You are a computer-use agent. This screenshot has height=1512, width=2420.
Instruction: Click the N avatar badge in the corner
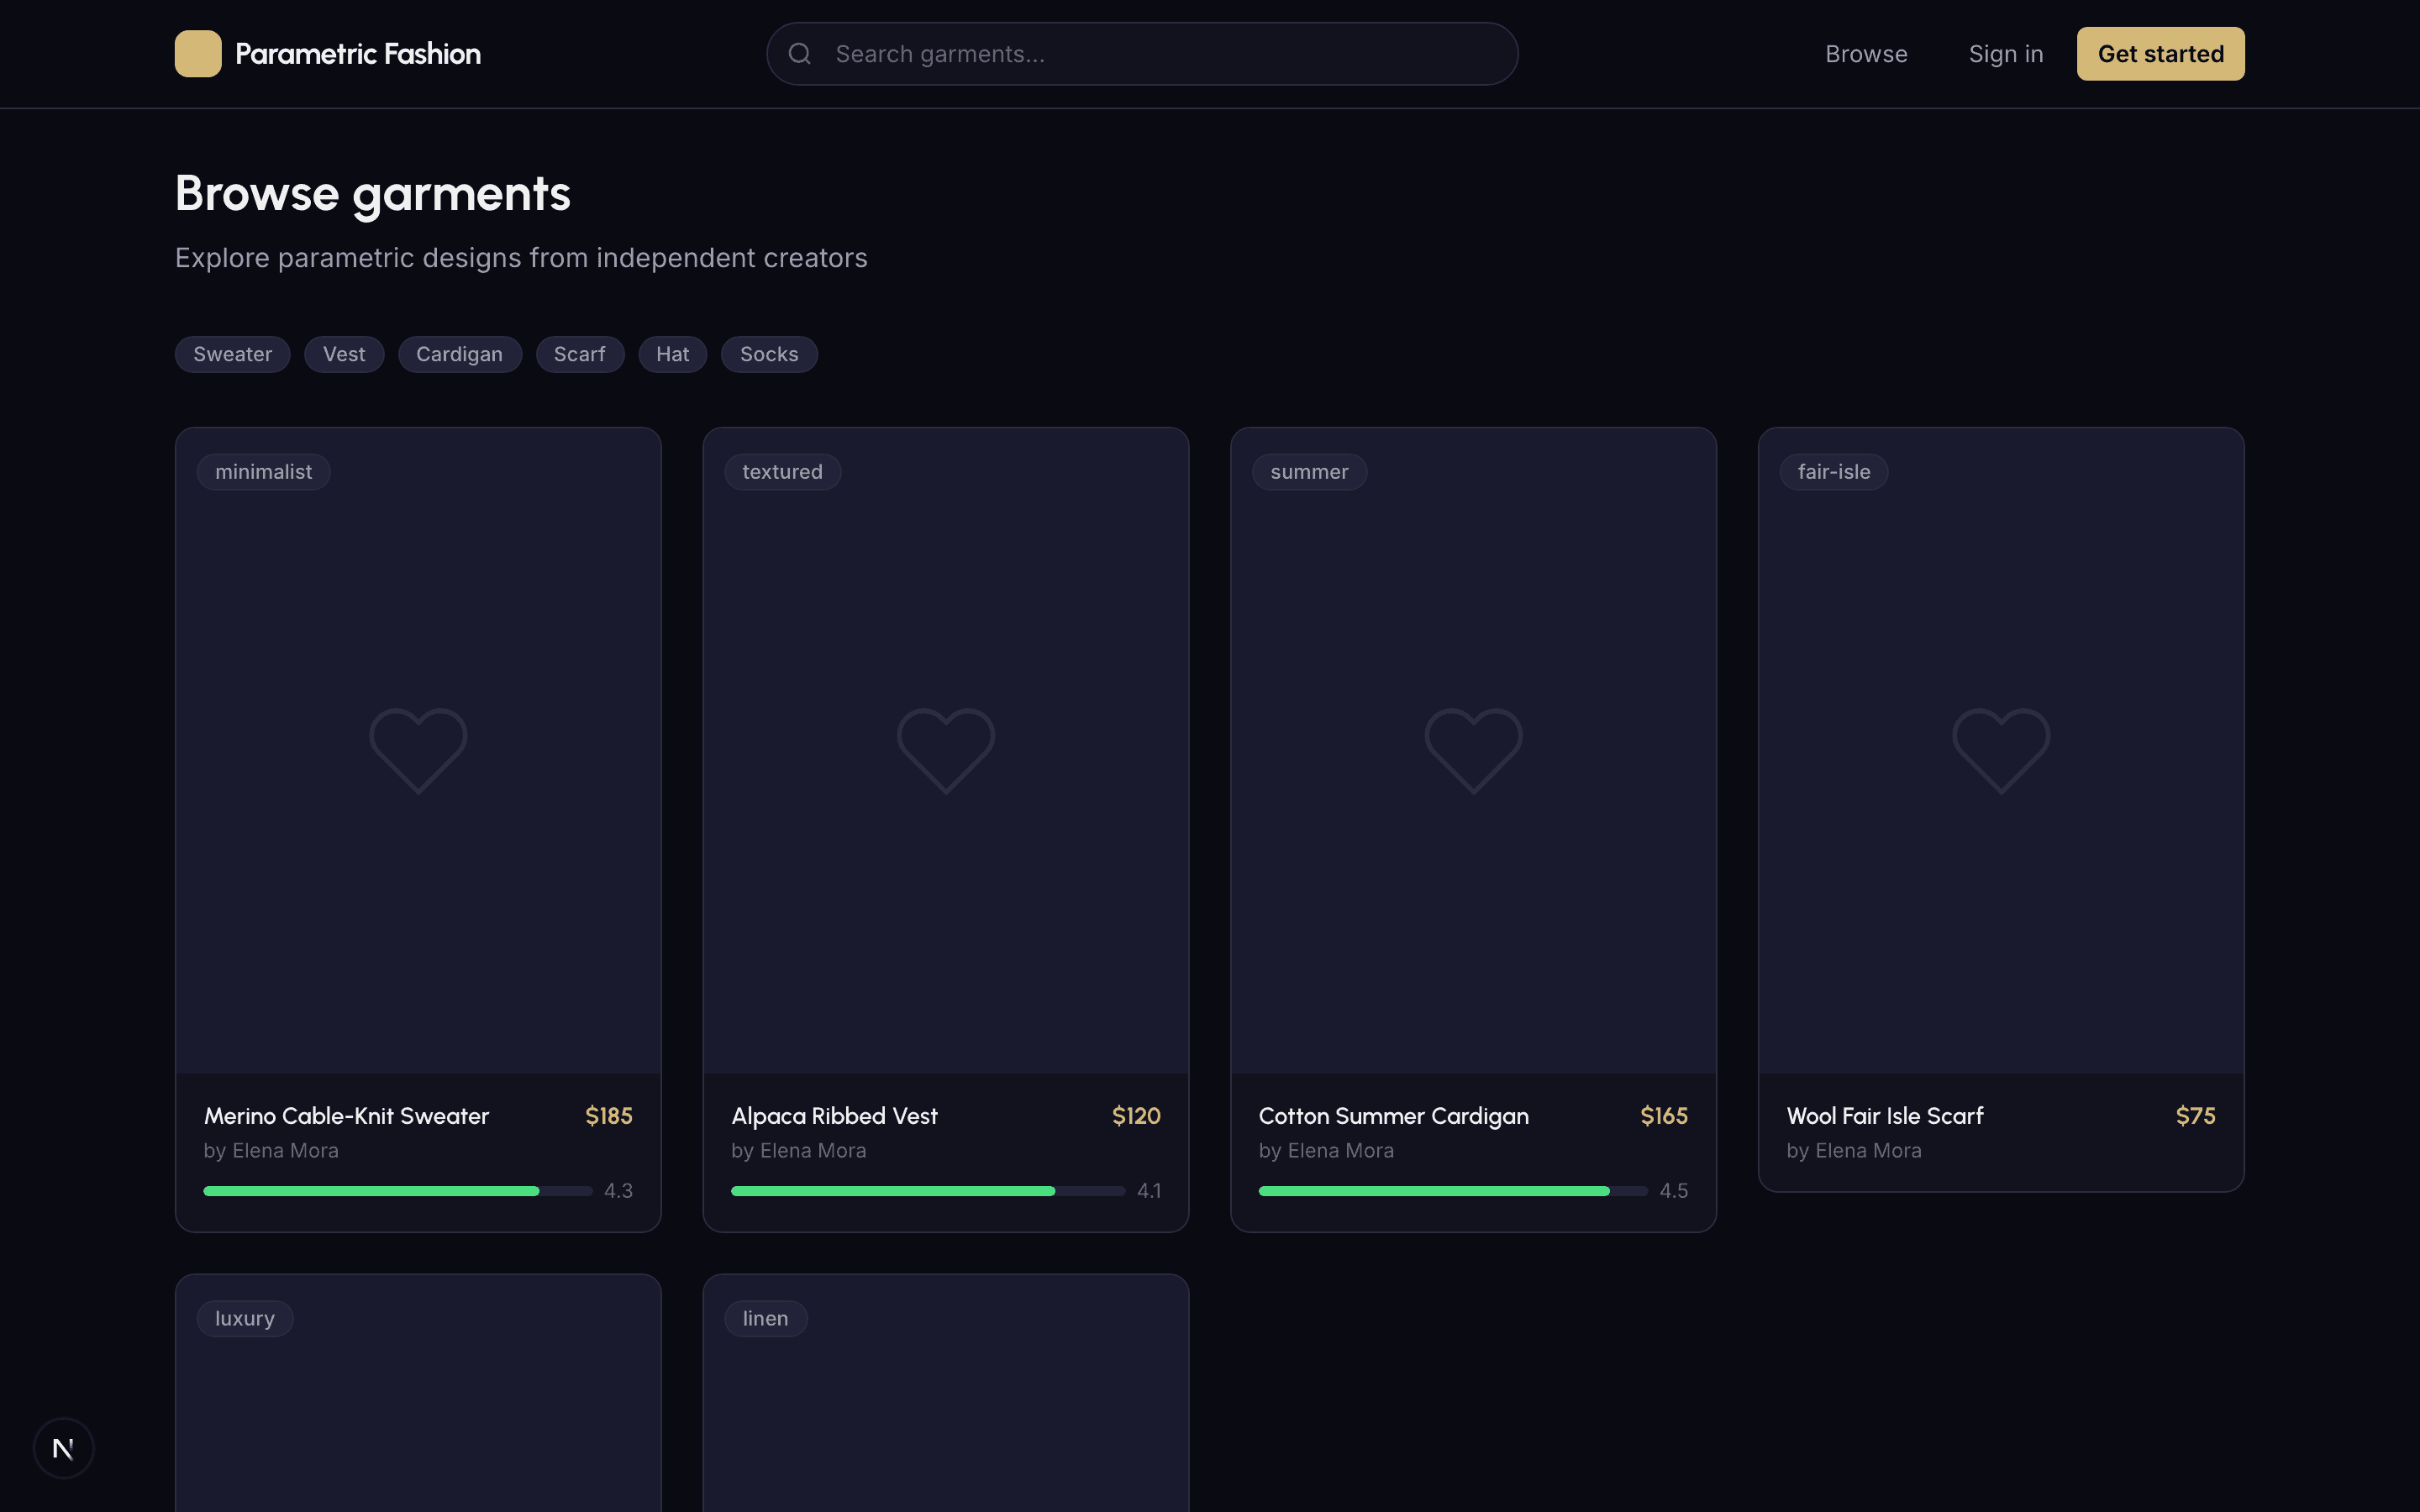click(x=63, y=1447)
